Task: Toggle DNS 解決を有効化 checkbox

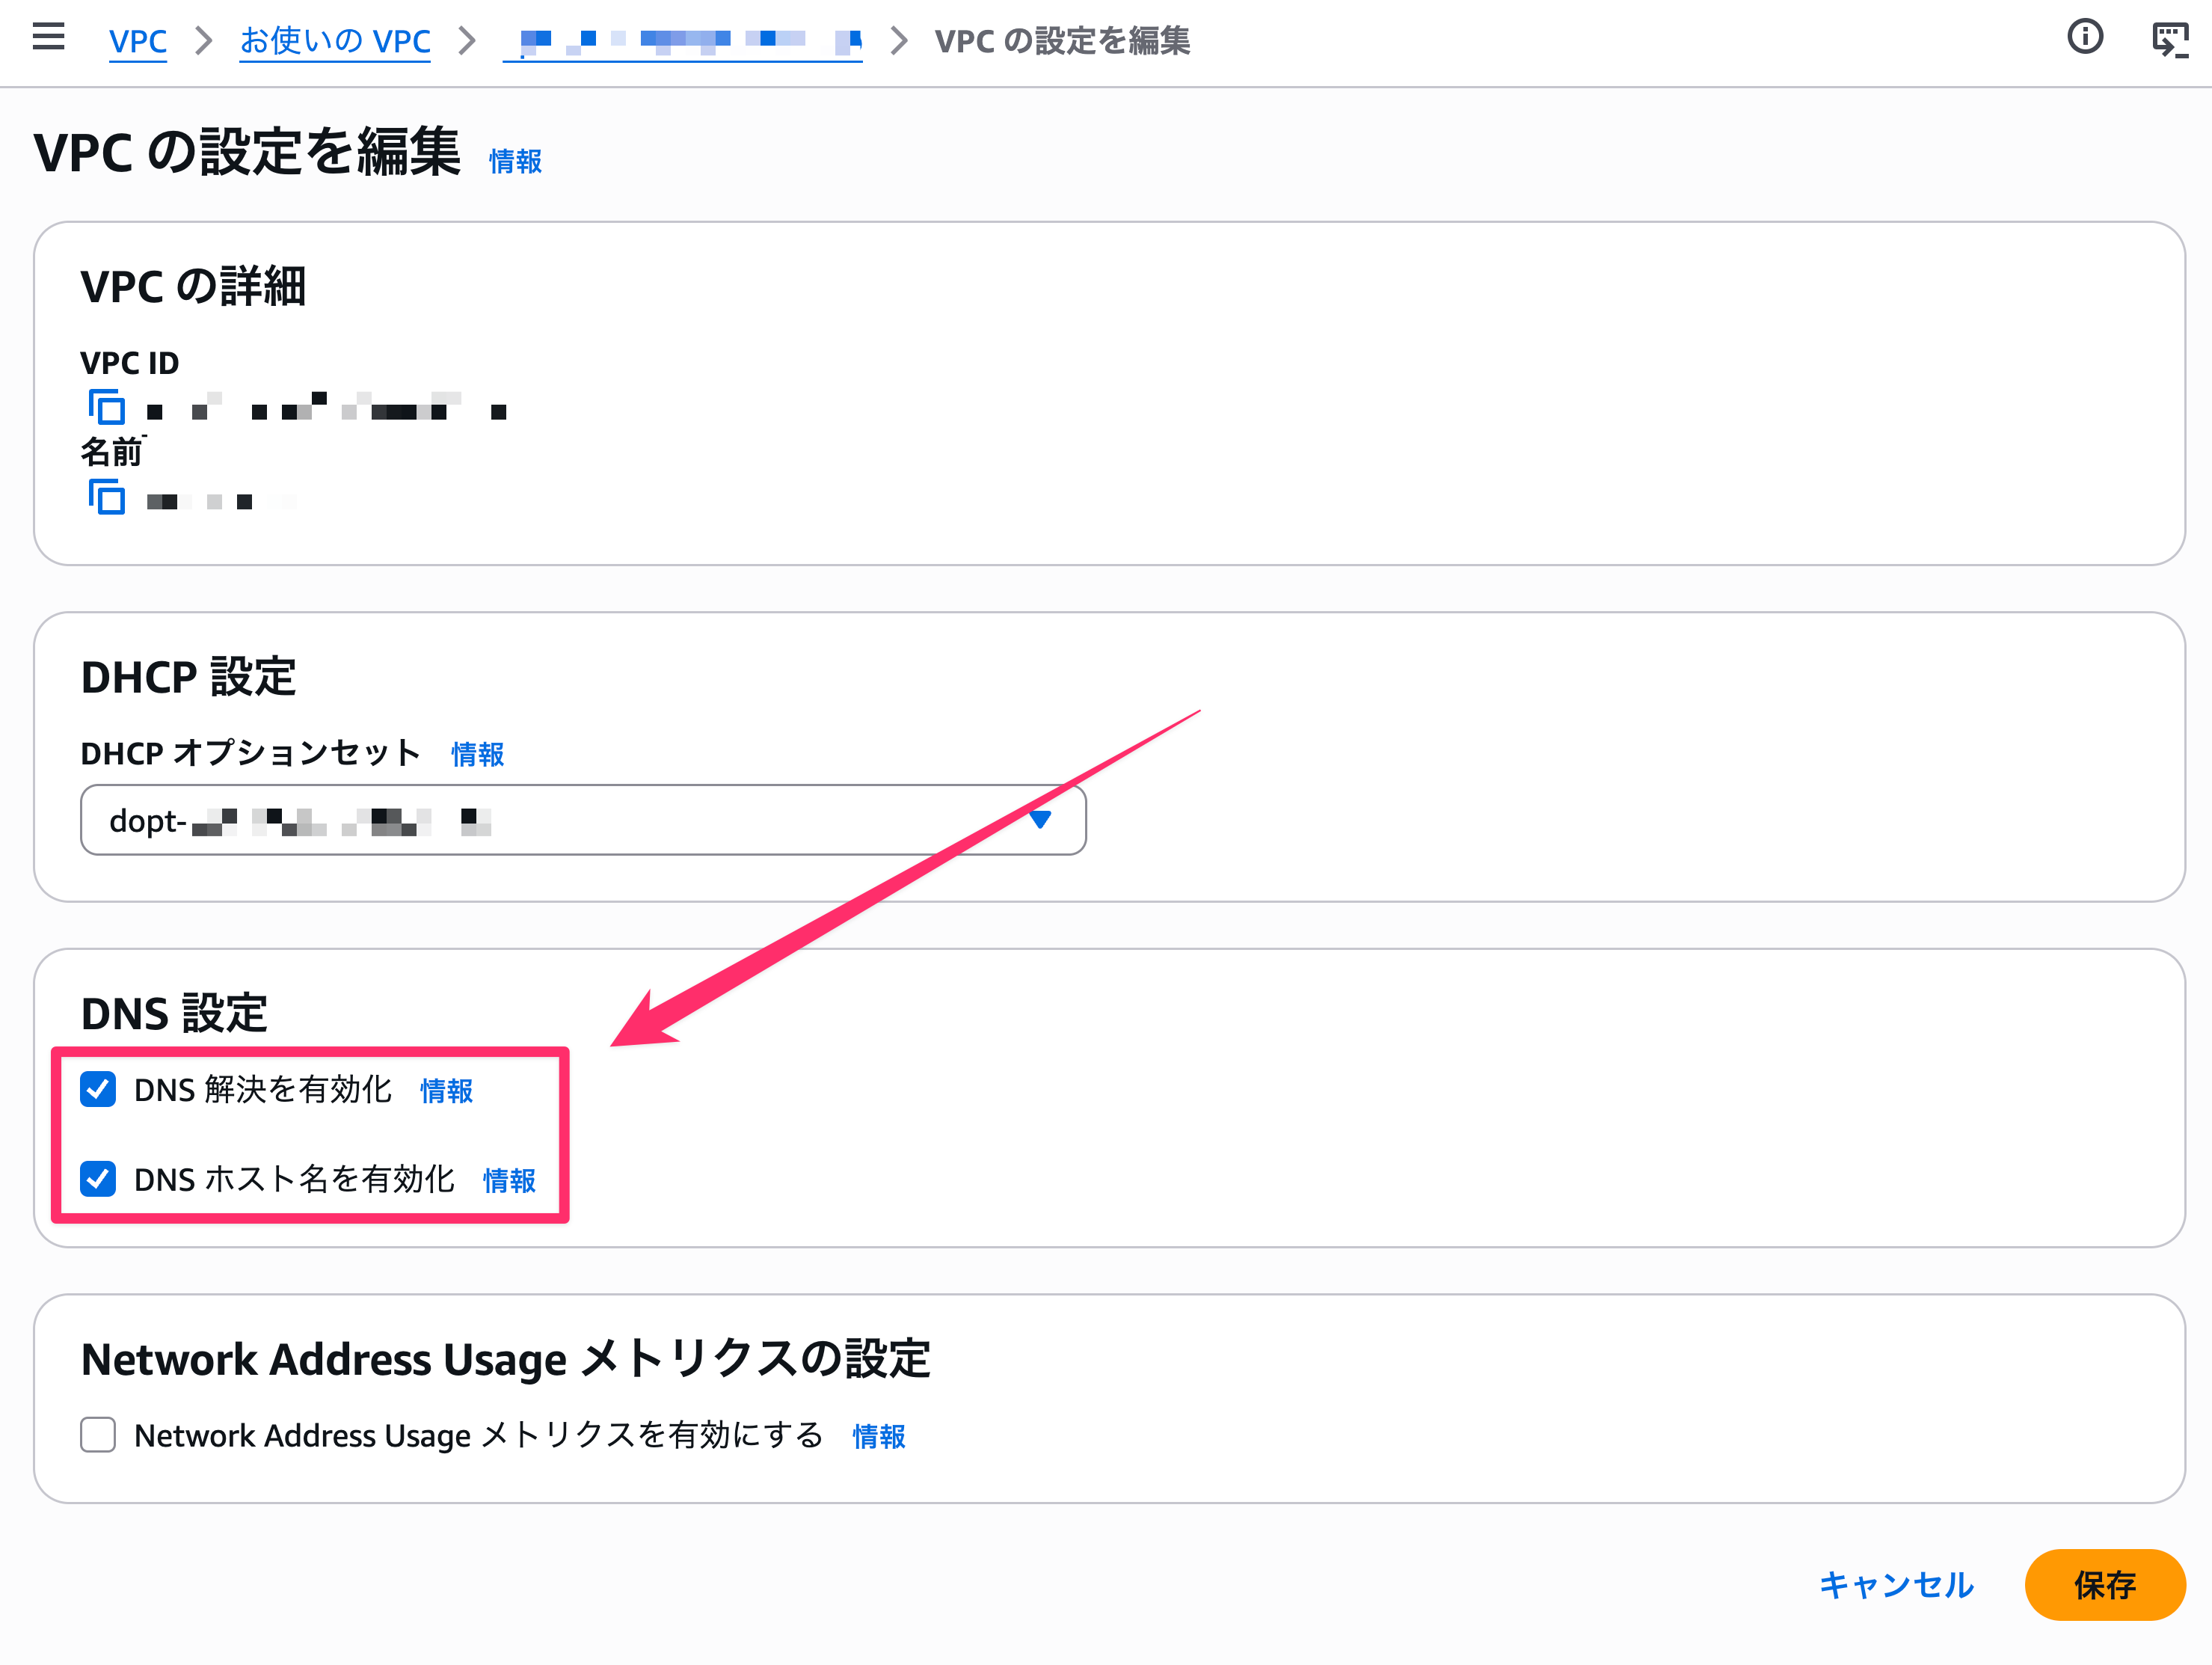Action: tap(98, 1089)
